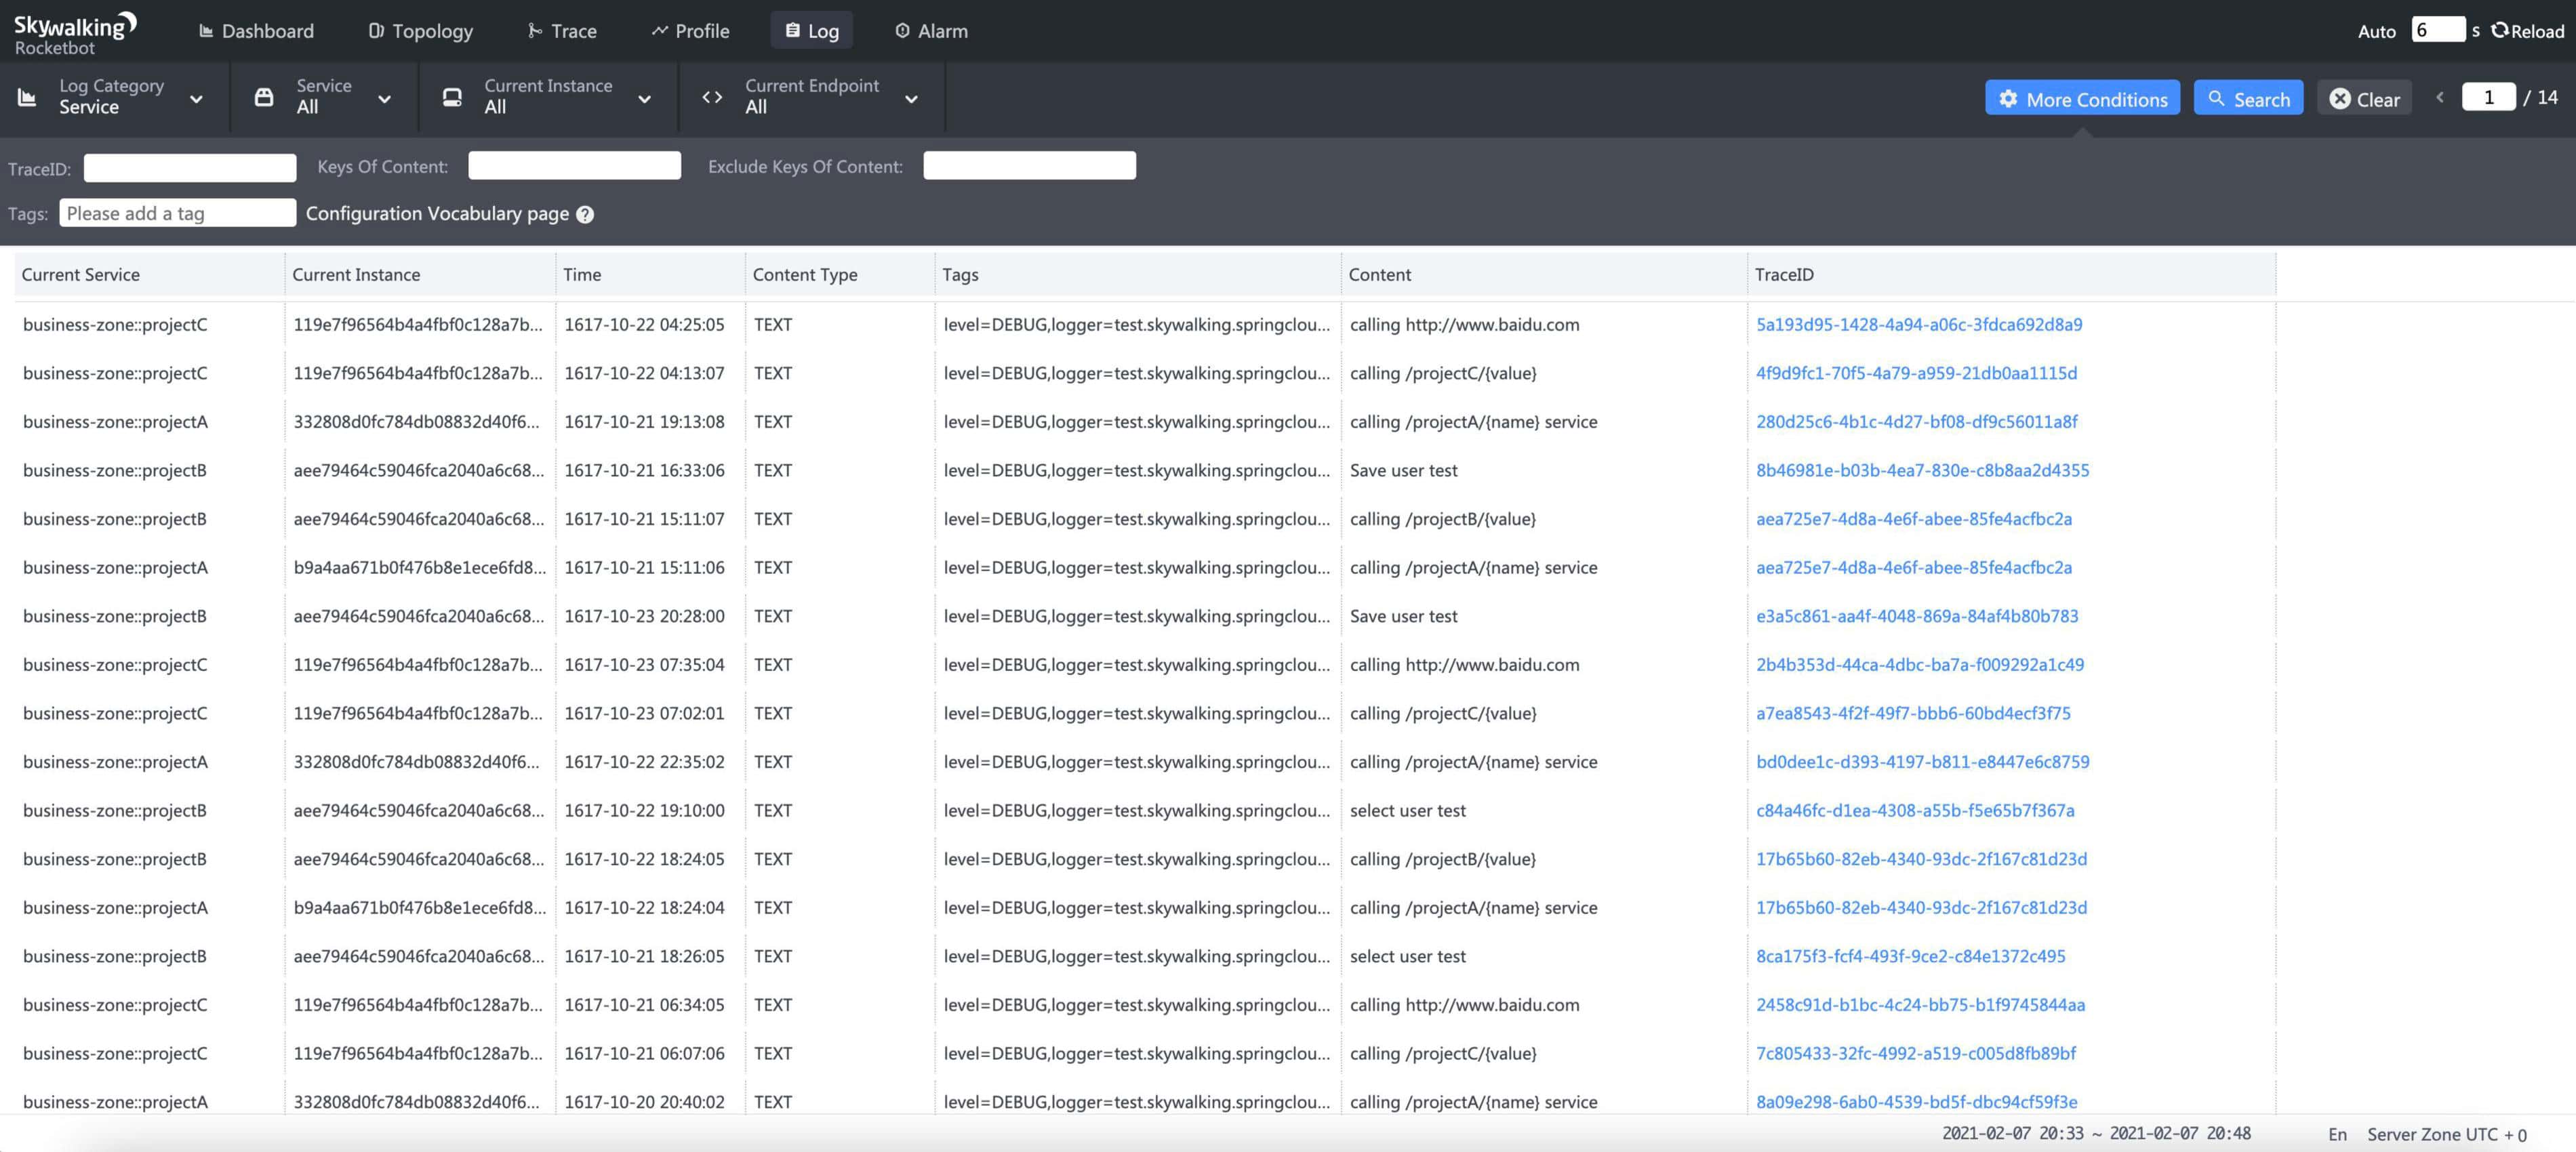Open the Trace tab
2576x1152 pixels.
[562, 31]
